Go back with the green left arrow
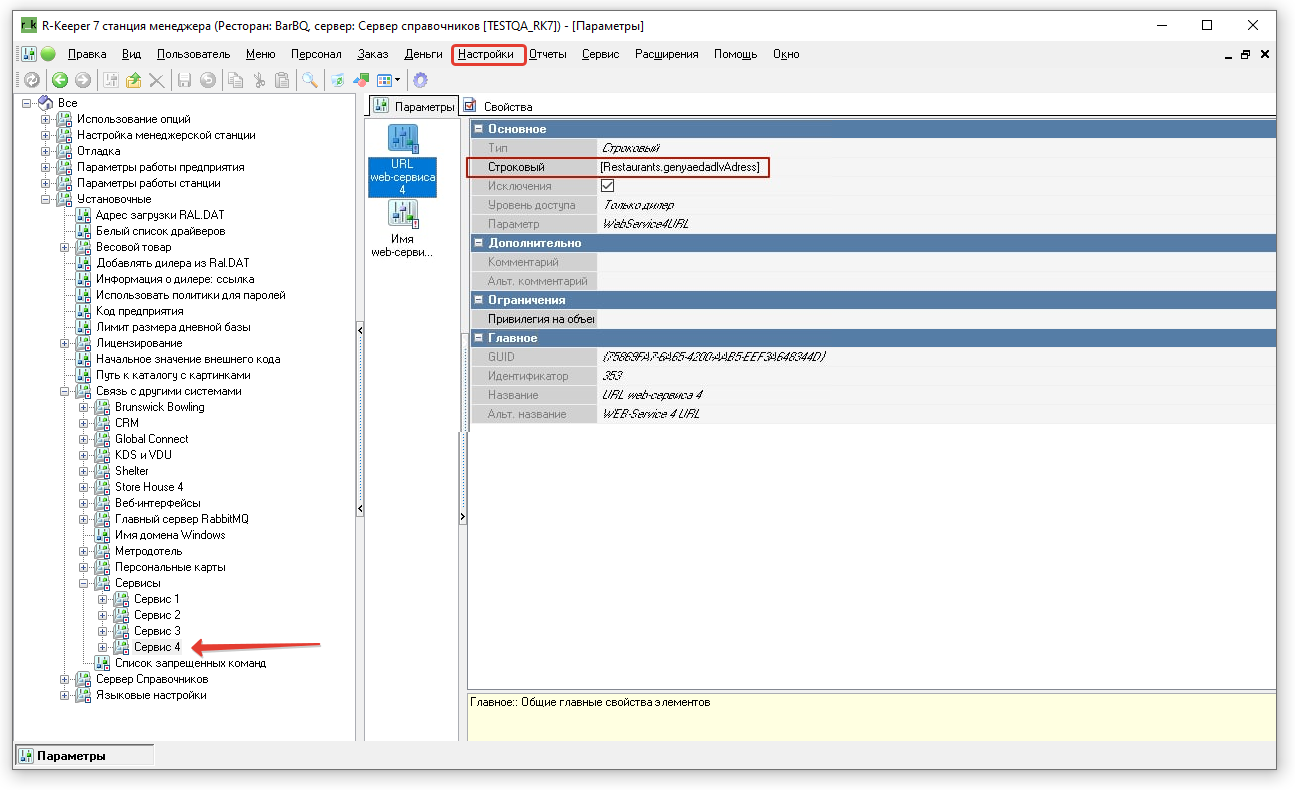1295x790 pixels. point(60,80)
